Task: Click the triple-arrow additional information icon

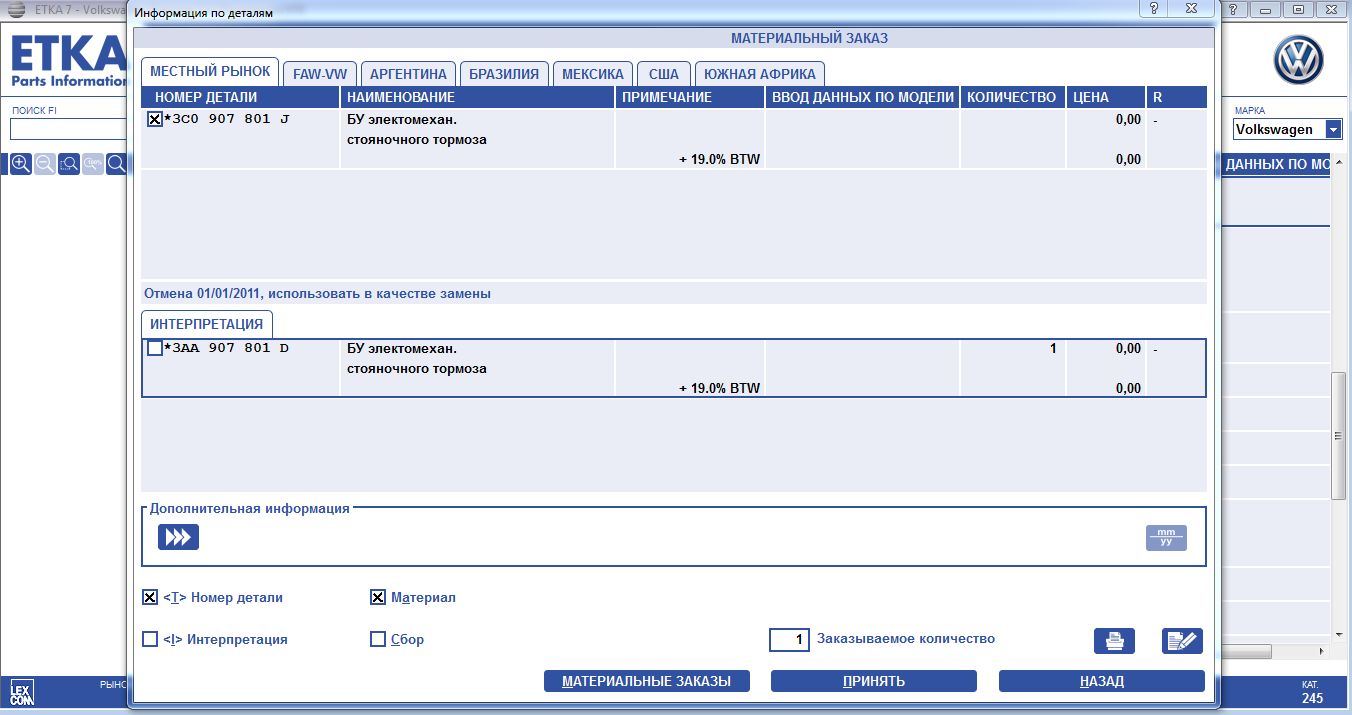Action: point(178,538)
